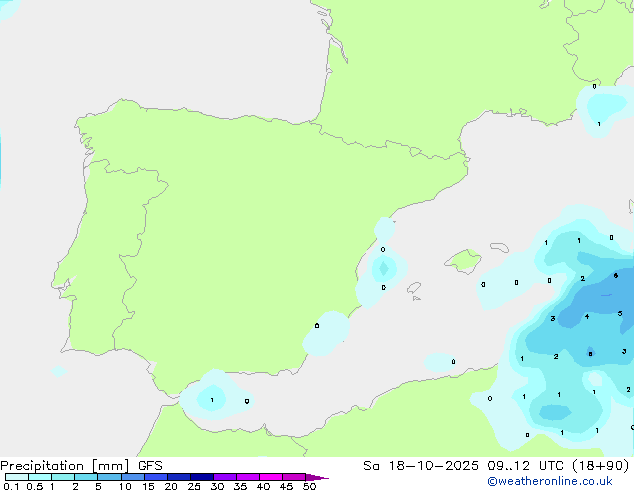This screenshot has width=634, height=490.
Task: Click the 20–25 mm legend swatch
Action: [x=179, y=477]
